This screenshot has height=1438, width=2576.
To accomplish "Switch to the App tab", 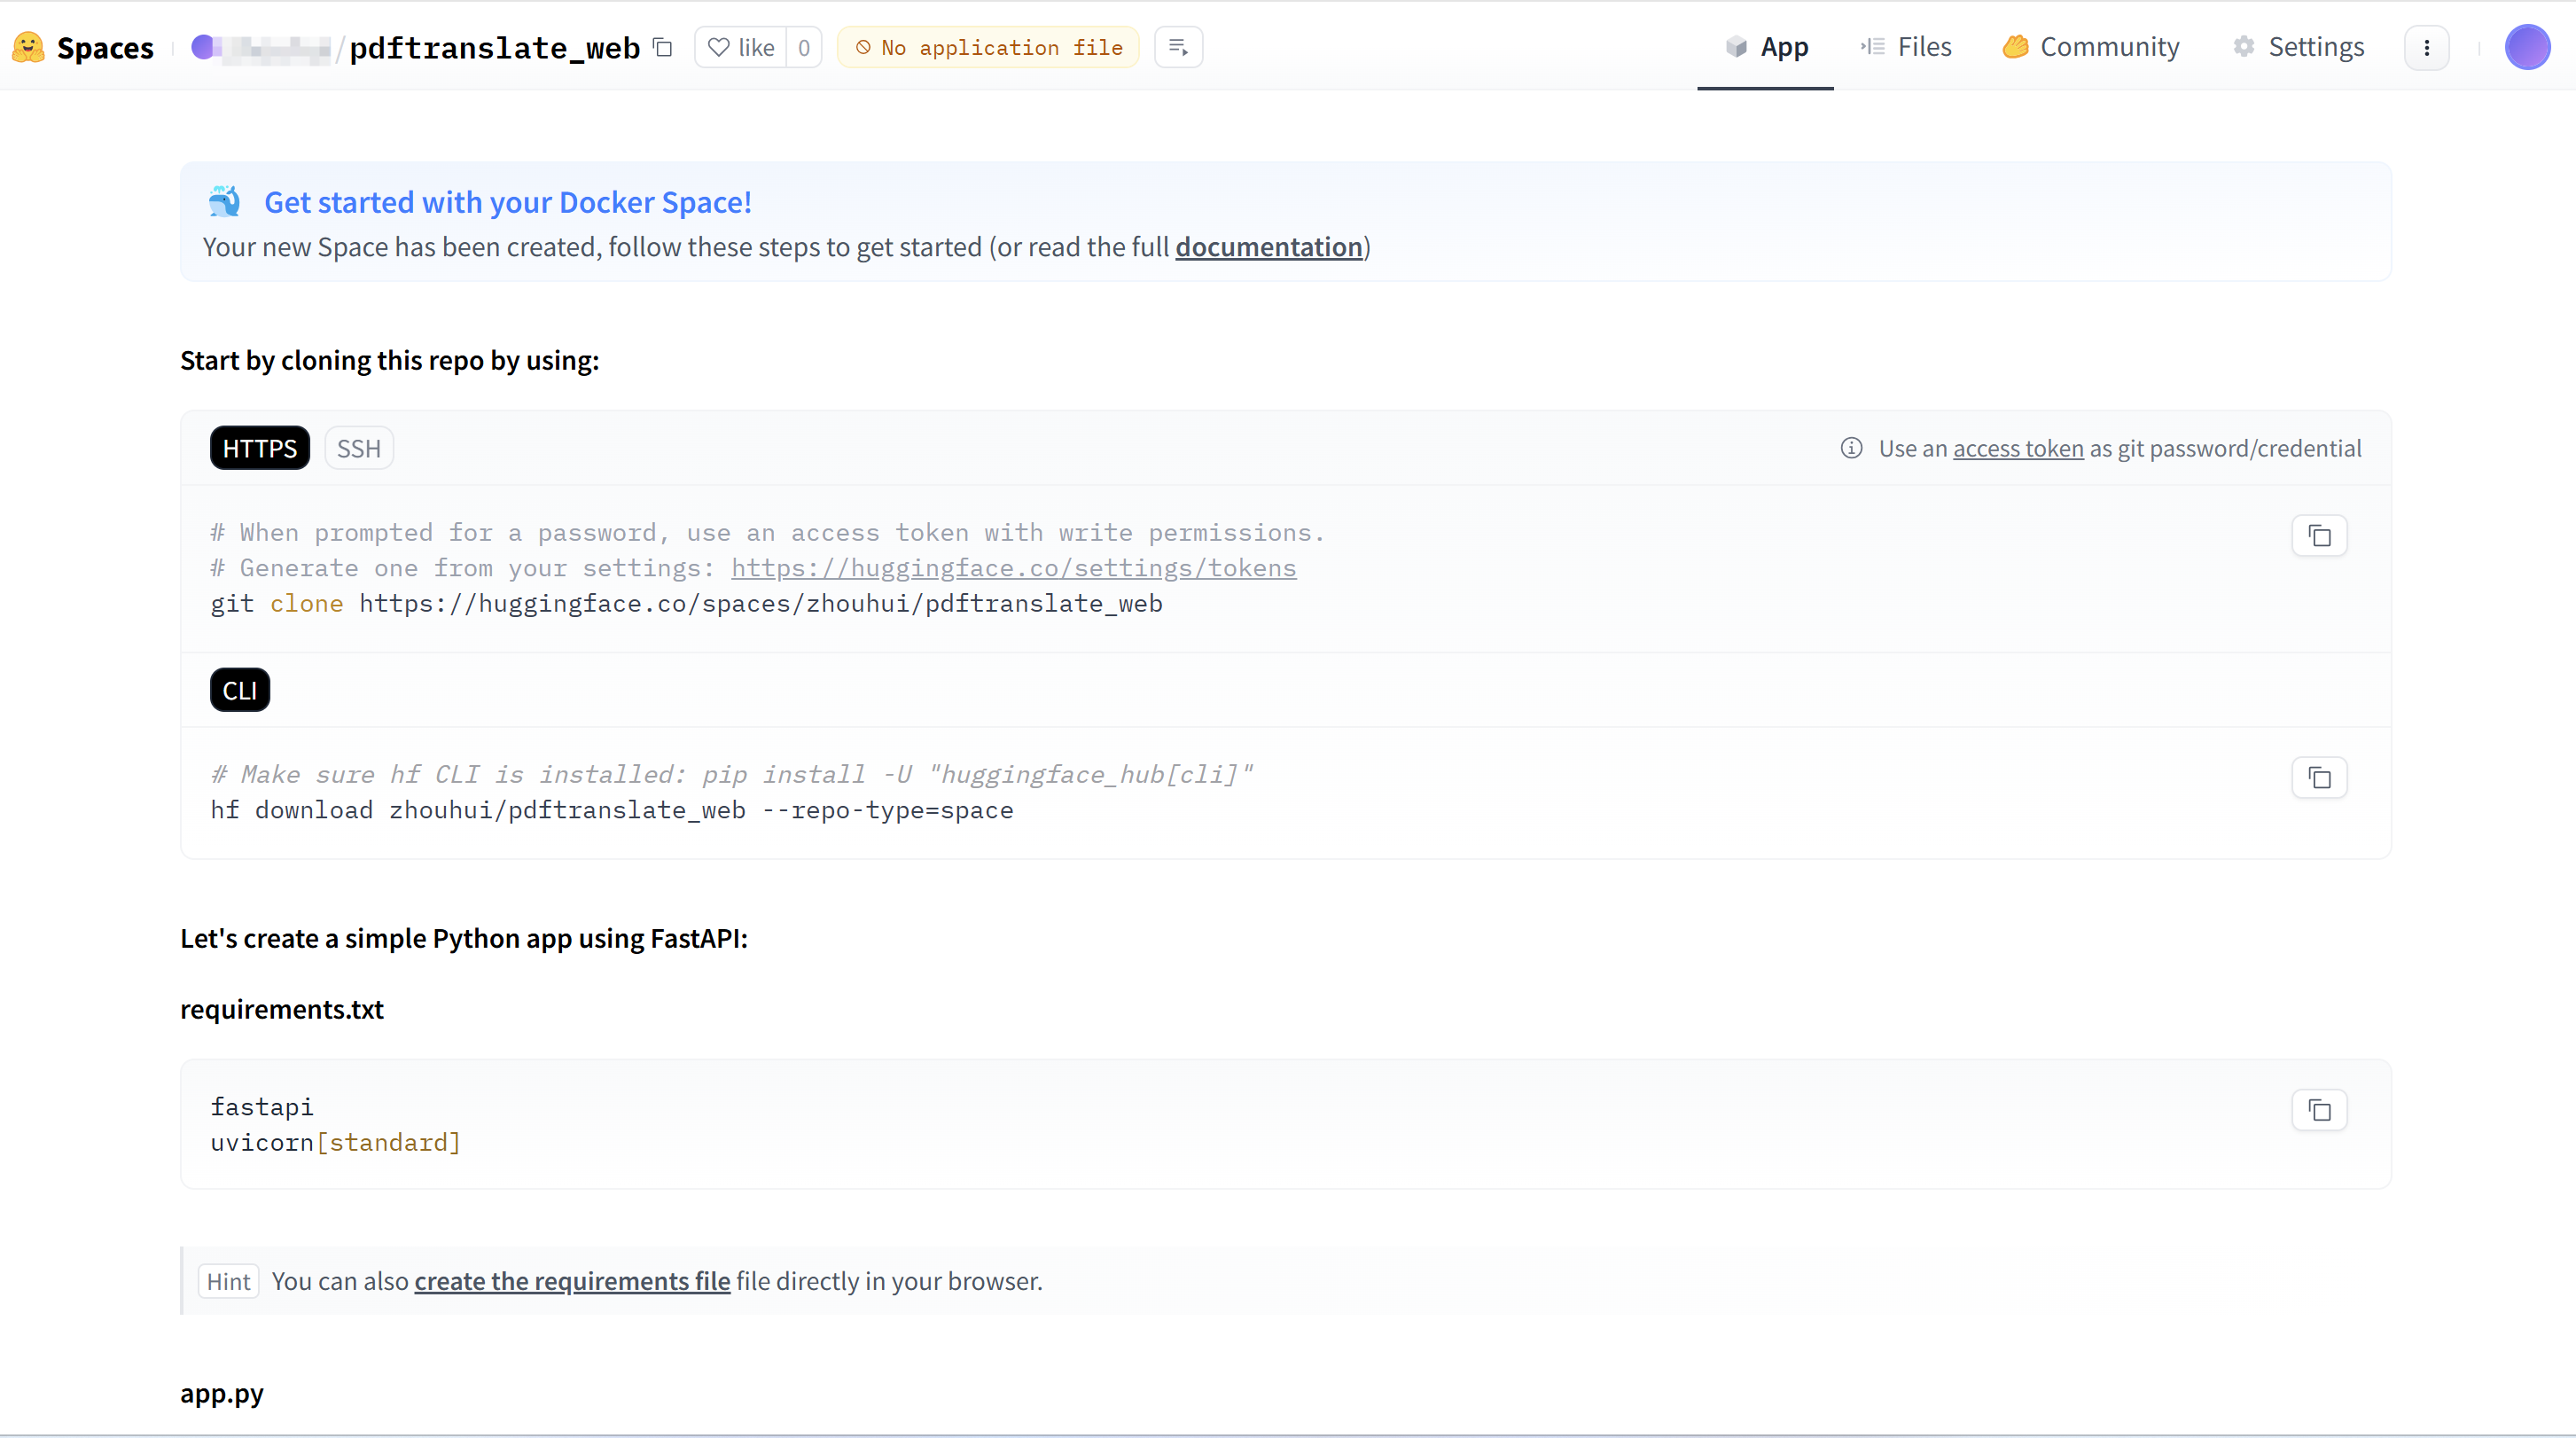I will tap(1766, 47).
